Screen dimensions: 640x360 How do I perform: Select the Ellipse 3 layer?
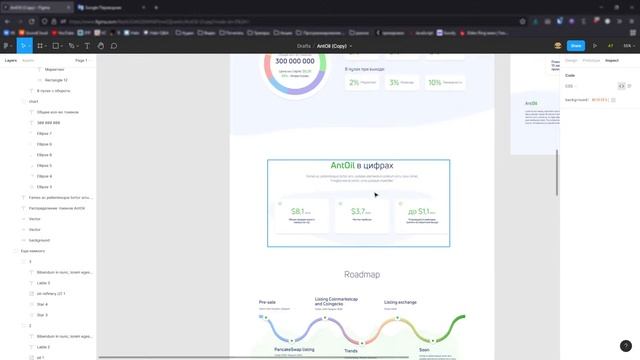click(x=44, y=187)
